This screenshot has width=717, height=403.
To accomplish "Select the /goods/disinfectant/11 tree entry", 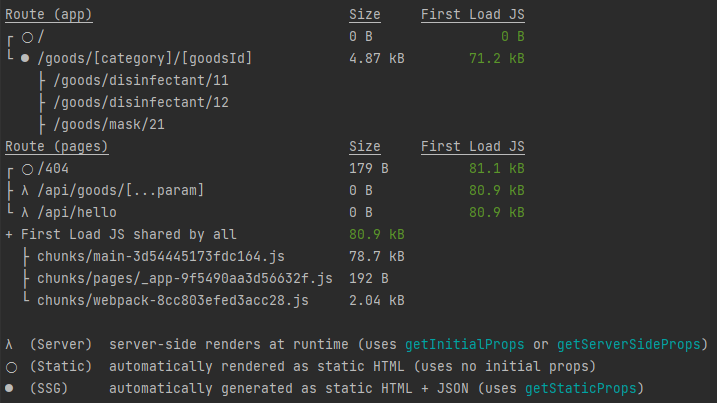I will coord(141,81).
